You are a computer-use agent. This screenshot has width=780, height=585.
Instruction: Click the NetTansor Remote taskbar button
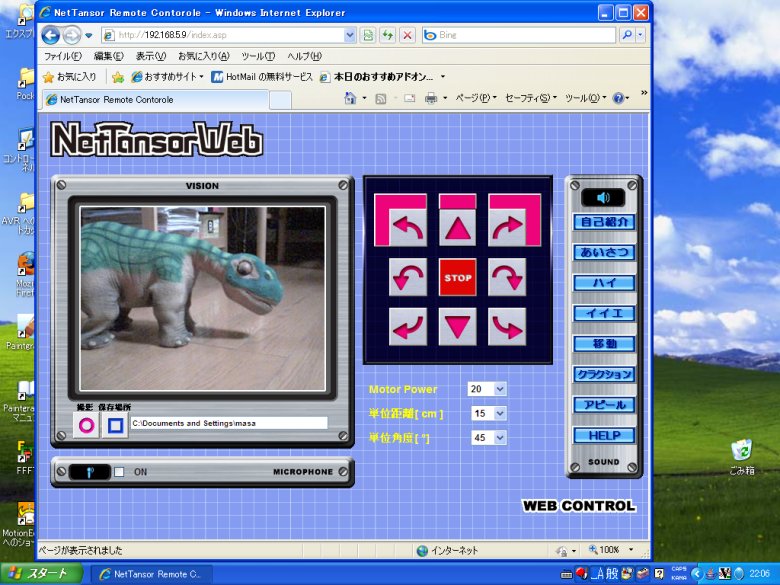(152, 574)
